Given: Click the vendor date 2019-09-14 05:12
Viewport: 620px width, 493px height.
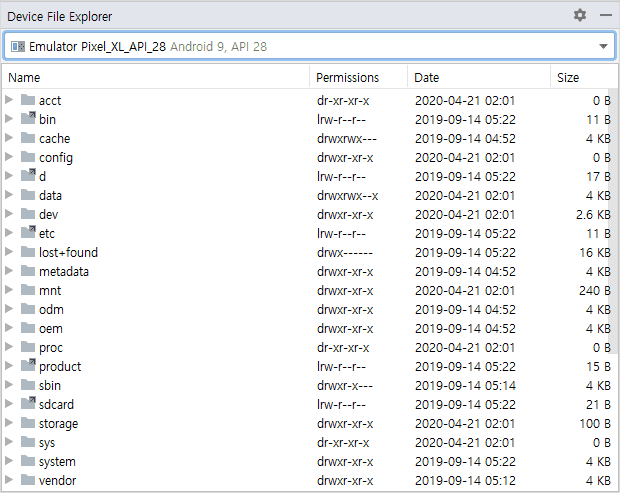Looking at the screenshot, I should coord(465,480).
